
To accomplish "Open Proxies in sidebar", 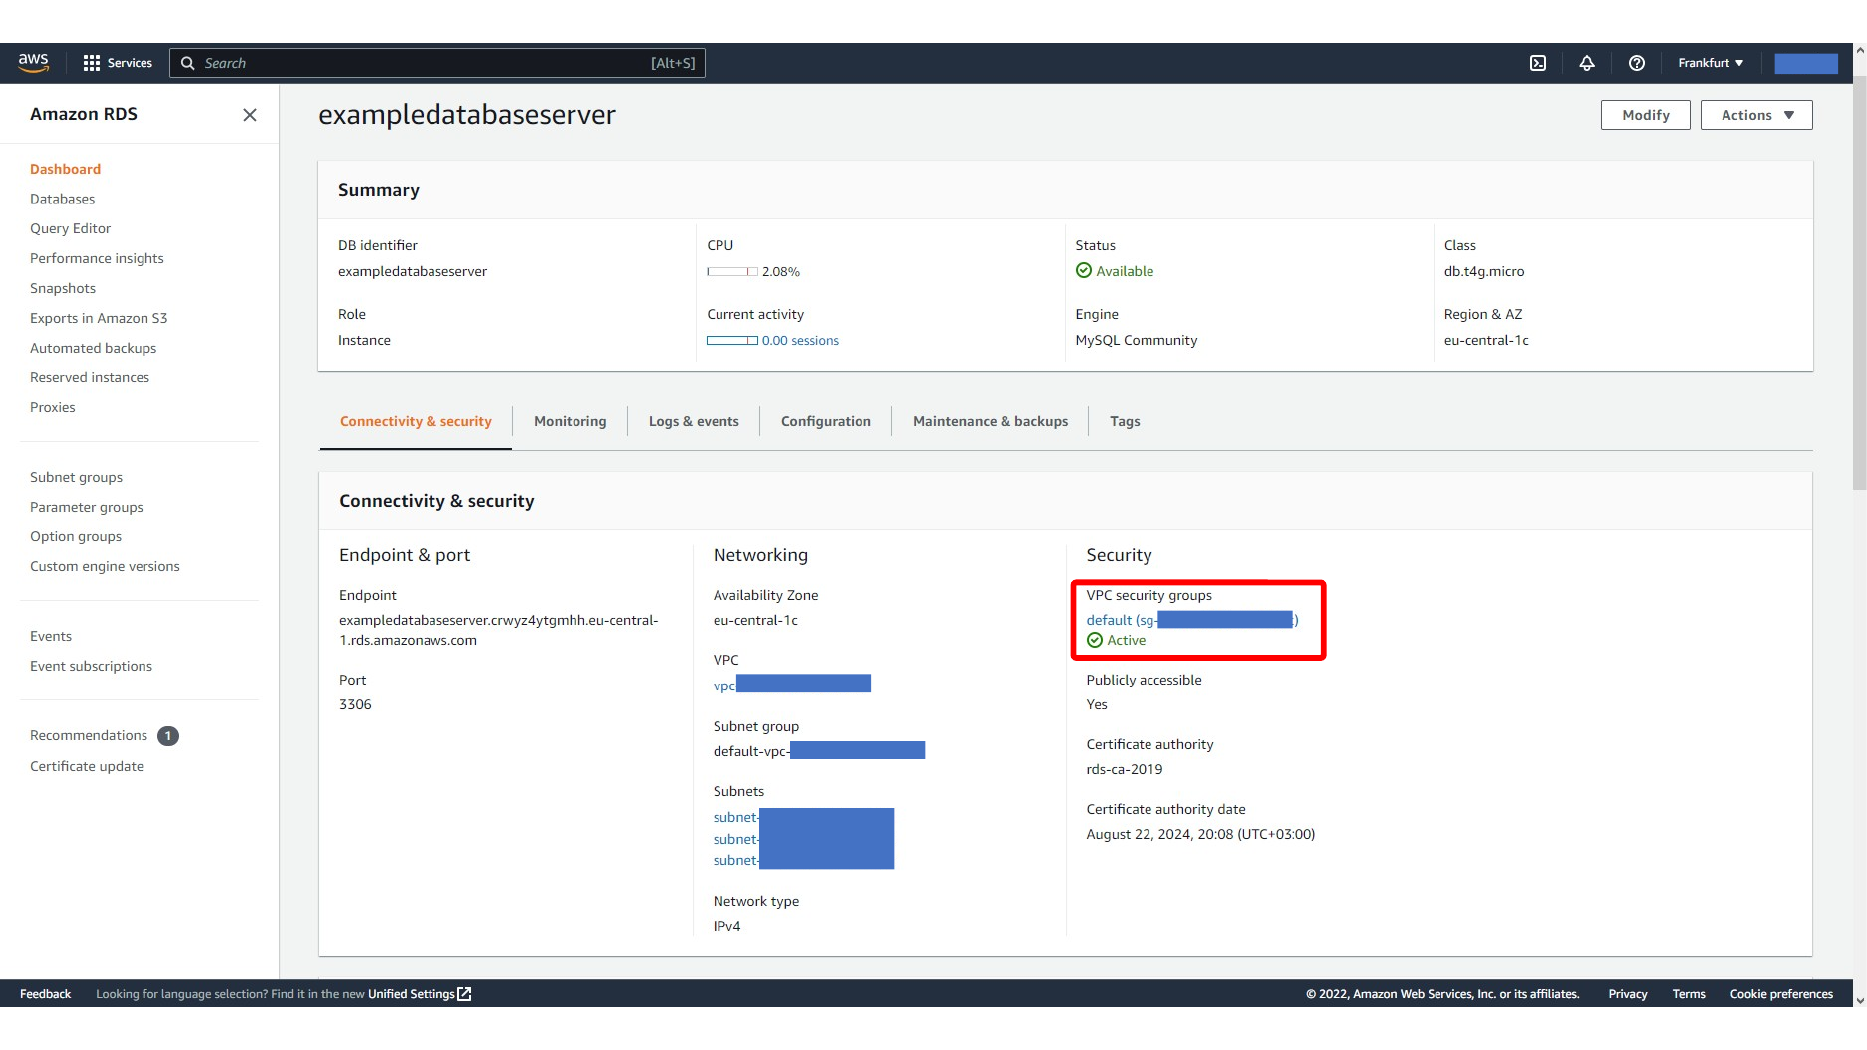I will click(53, 407).
